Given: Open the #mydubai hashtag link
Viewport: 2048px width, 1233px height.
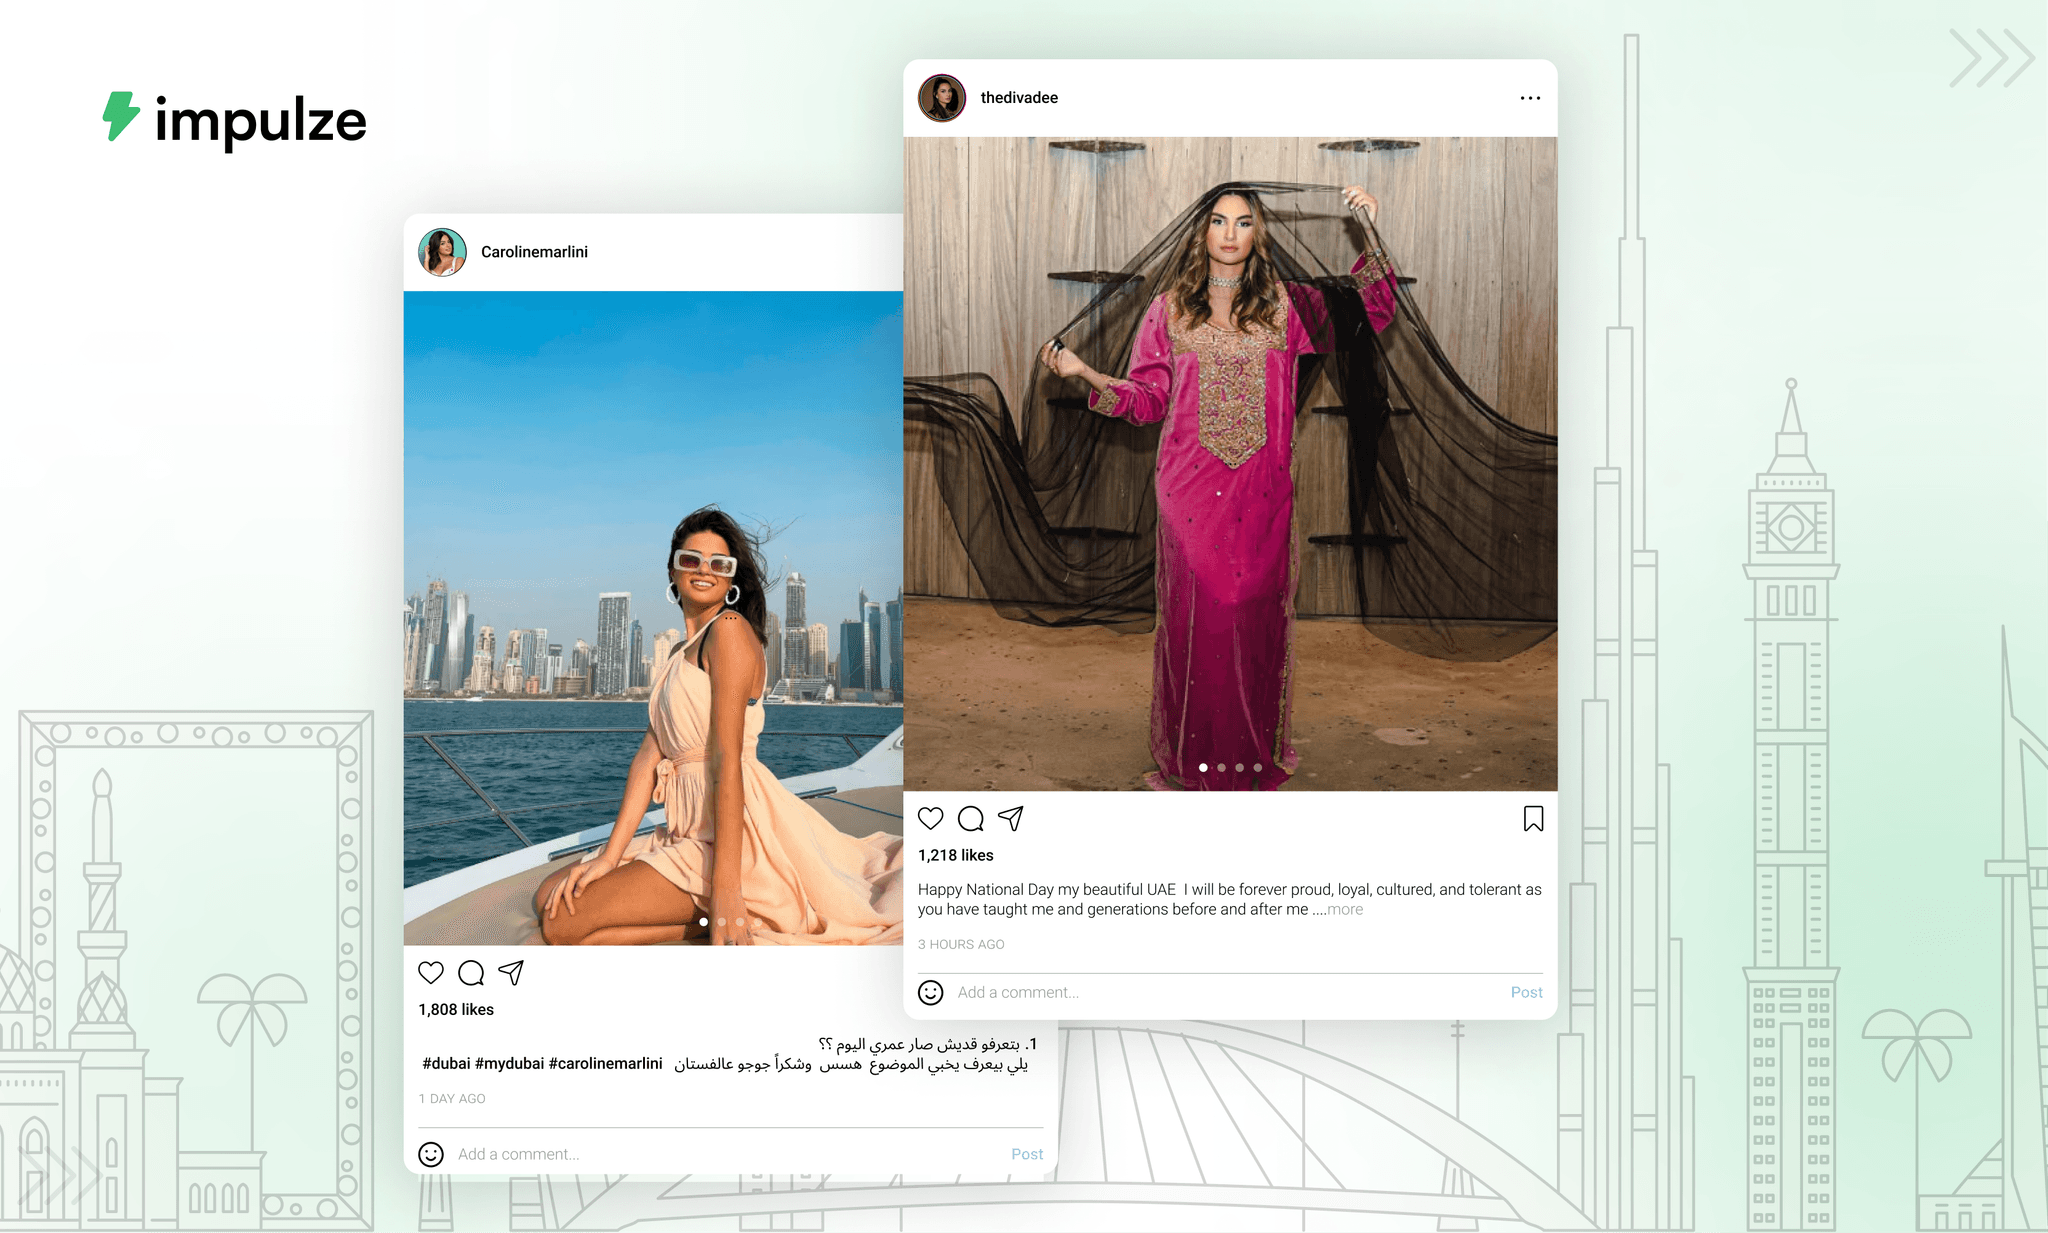Looking at the screenshot, I should coord(509,1063).
